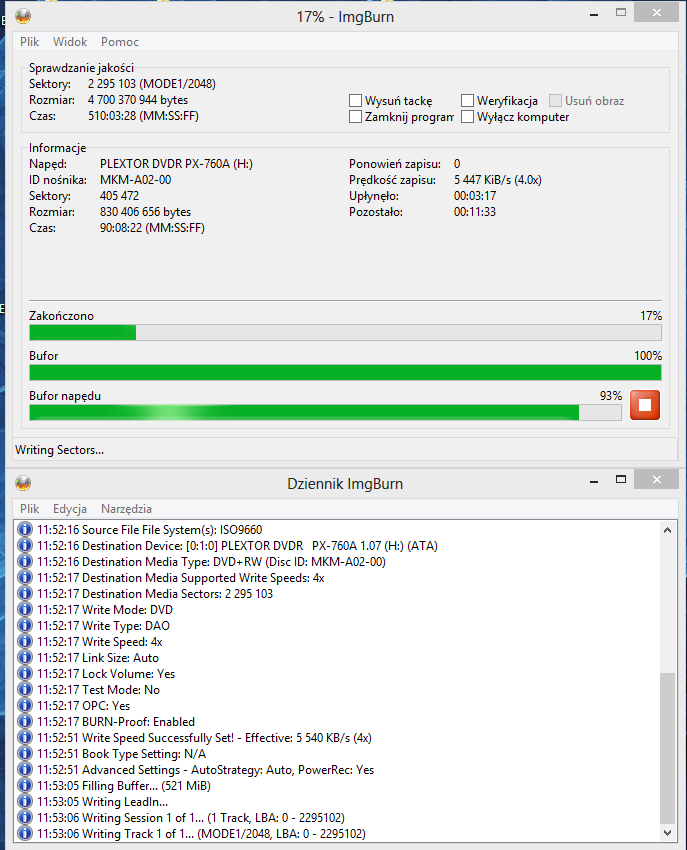Click info icon beside Write Speed Successfully Set entry
Viewport: 687px width, 850px height.
click(x=24, y=737)
